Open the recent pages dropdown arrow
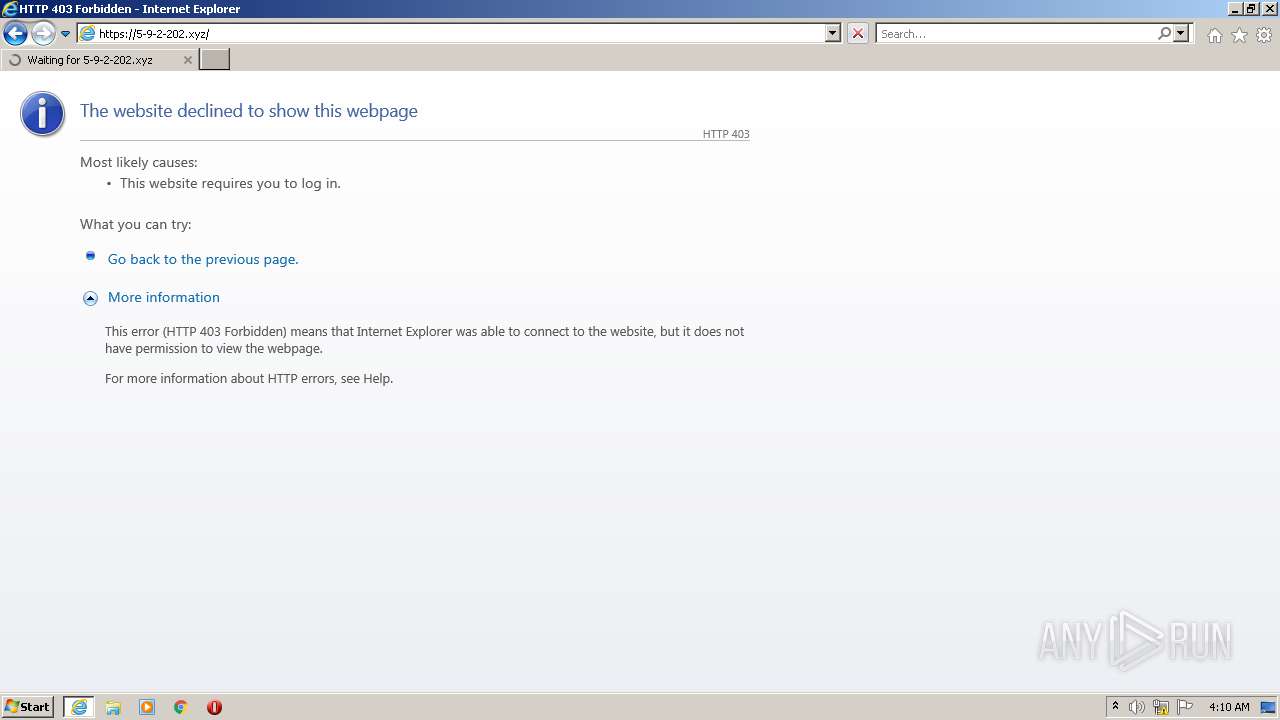The image size is (1280, 720). [x=66, y=34]
